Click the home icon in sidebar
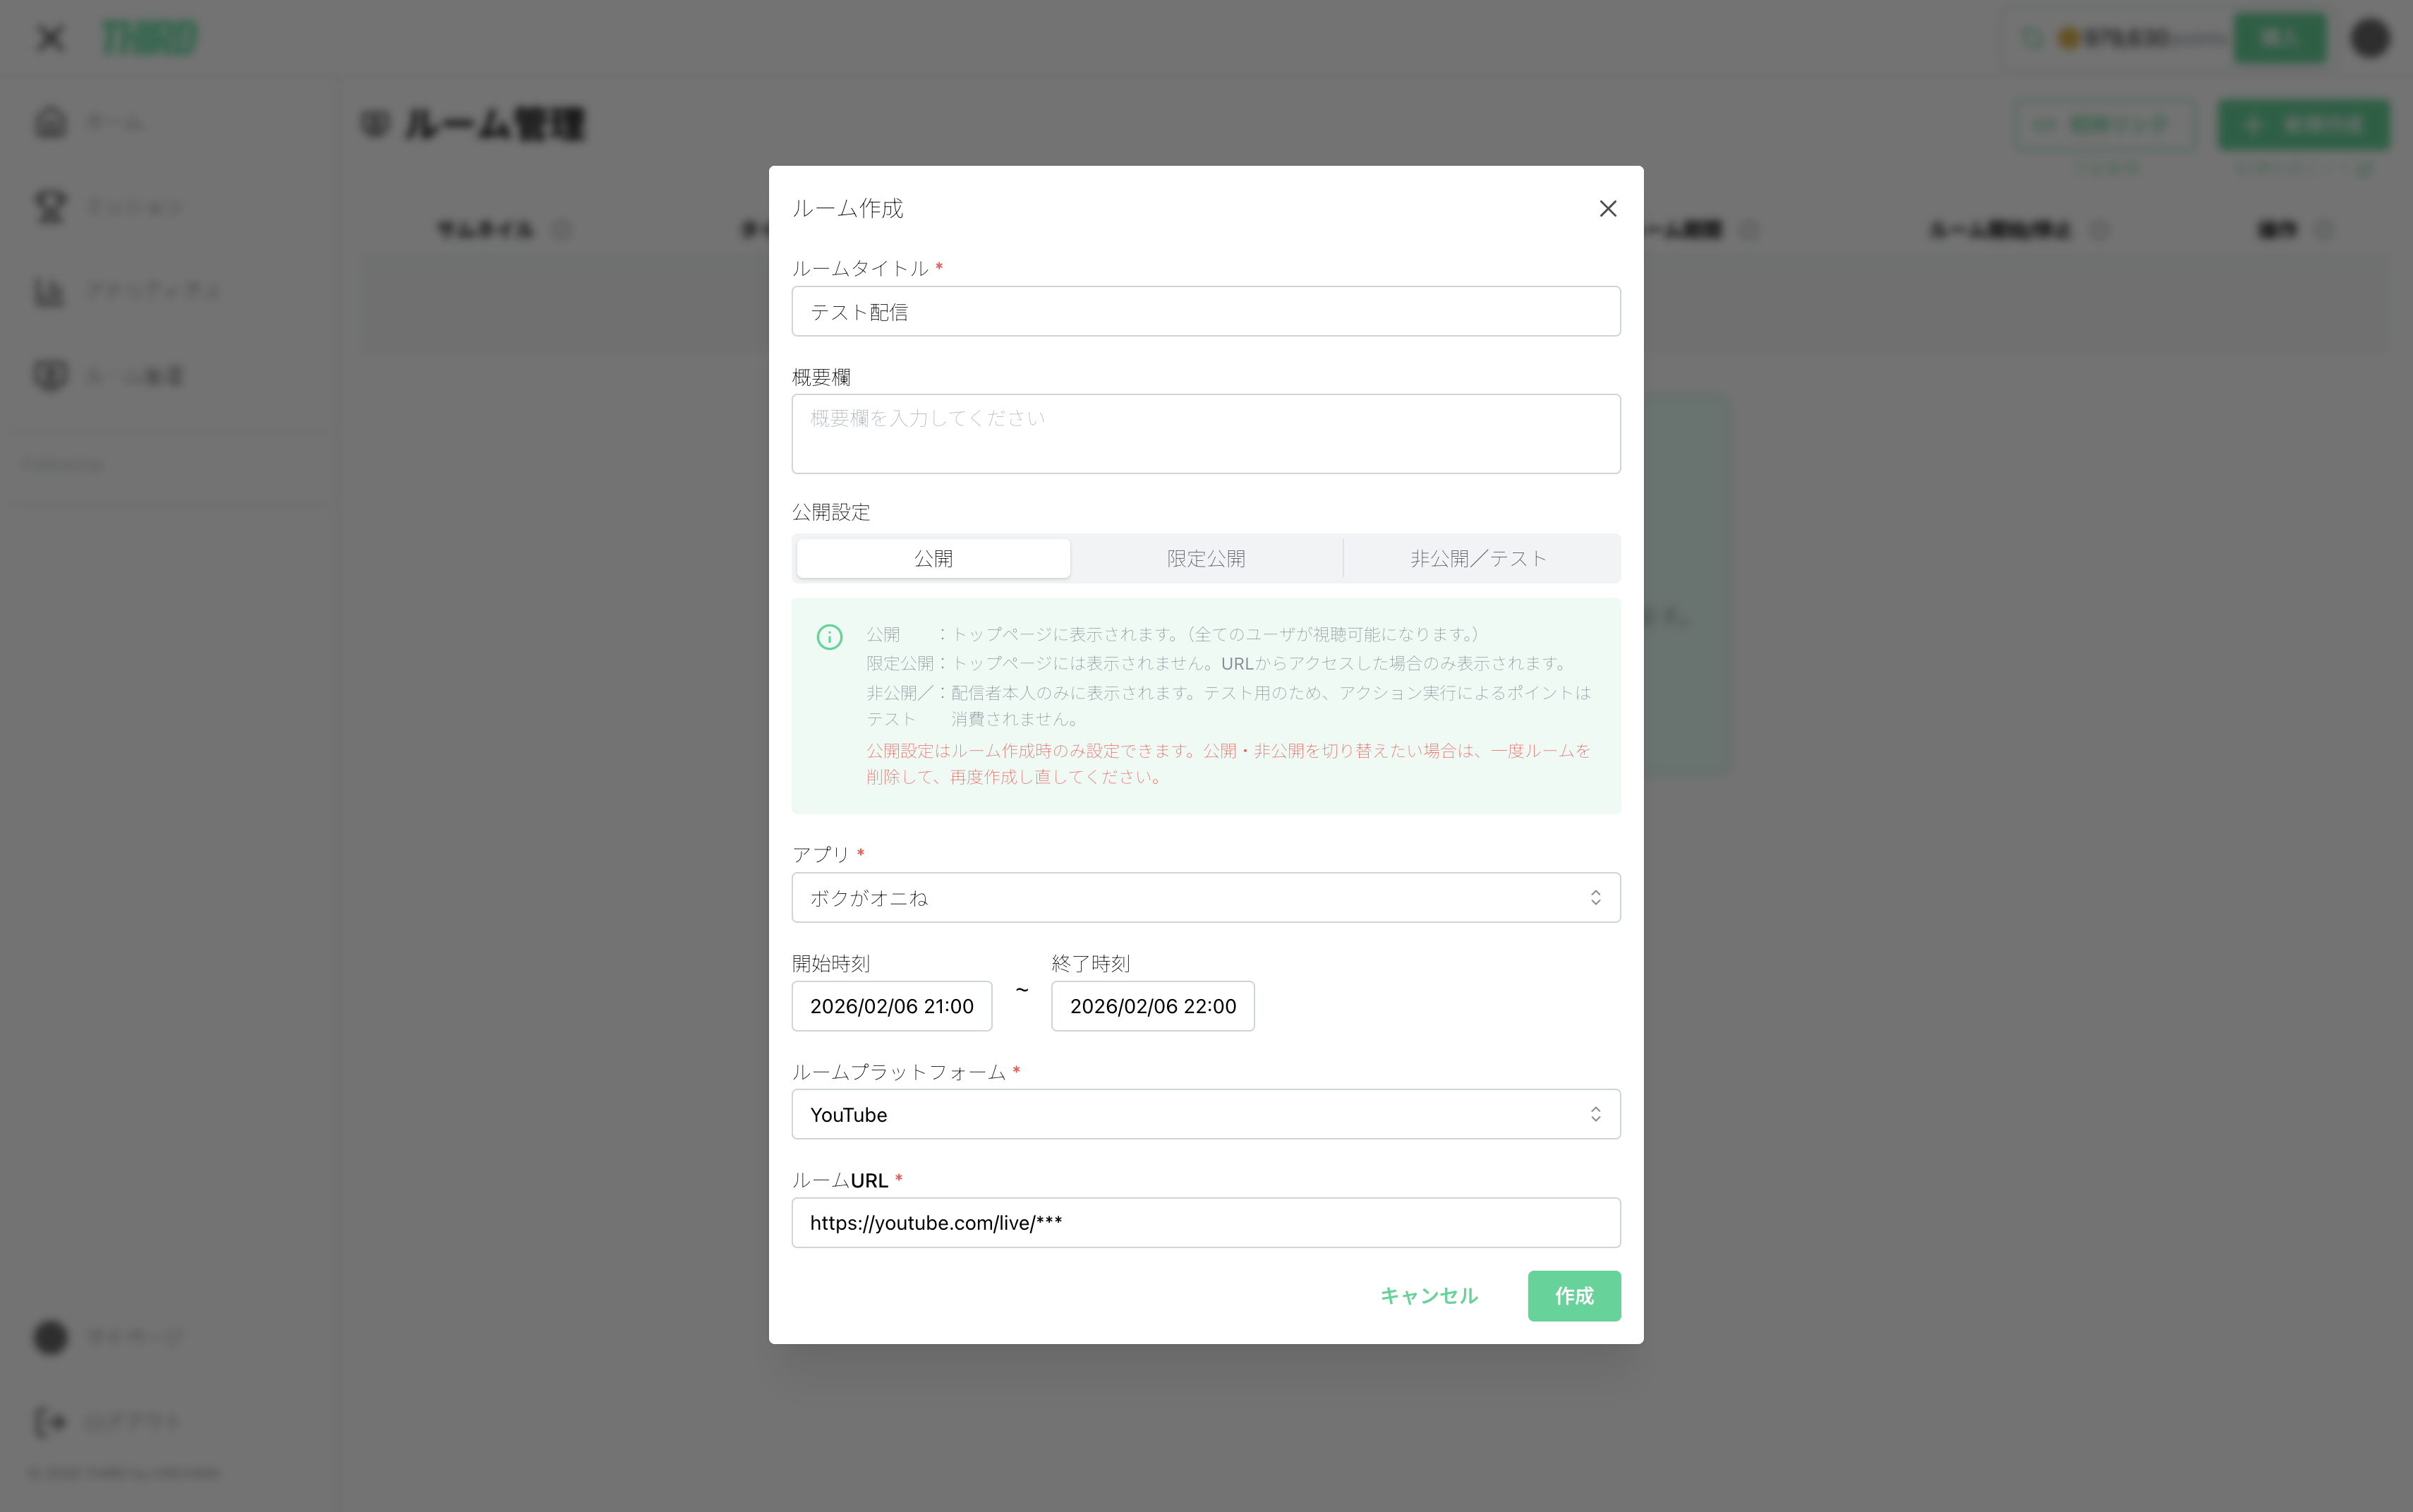Viewport: 2413px width, 1512px height. coord(50,123)
